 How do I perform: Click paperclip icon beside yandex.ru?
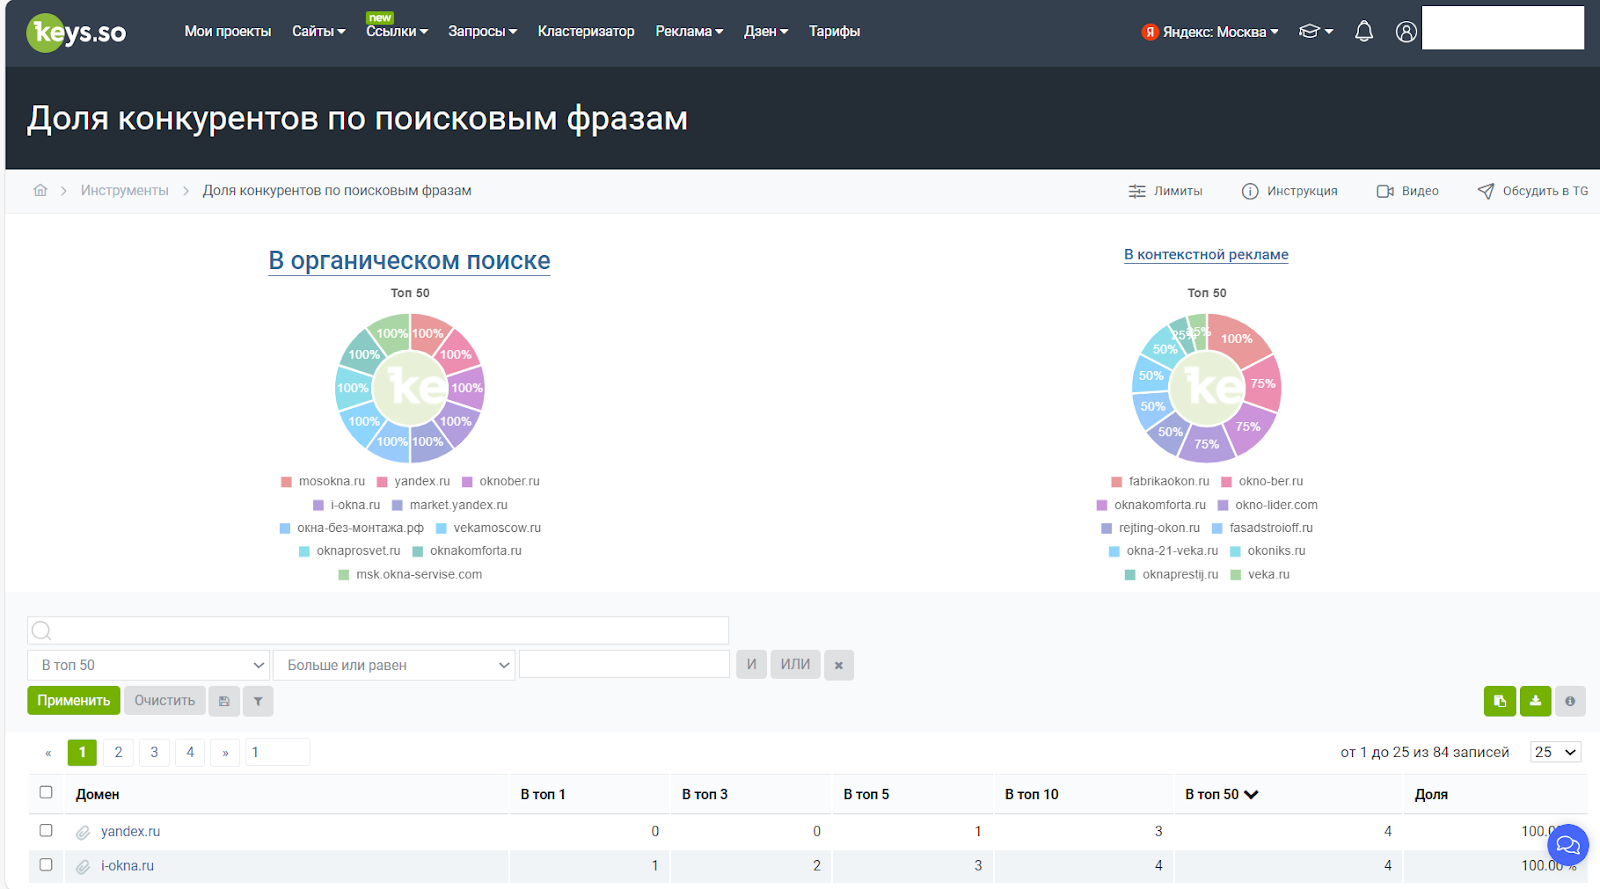click(x=83, y=832)
